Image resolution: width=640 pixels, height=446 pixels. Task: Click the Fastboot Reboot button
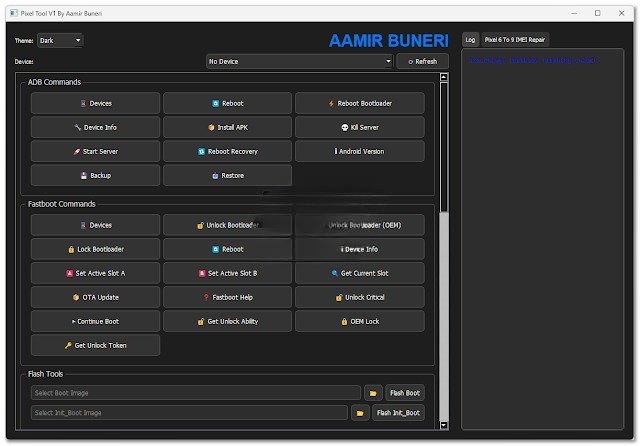227,249
